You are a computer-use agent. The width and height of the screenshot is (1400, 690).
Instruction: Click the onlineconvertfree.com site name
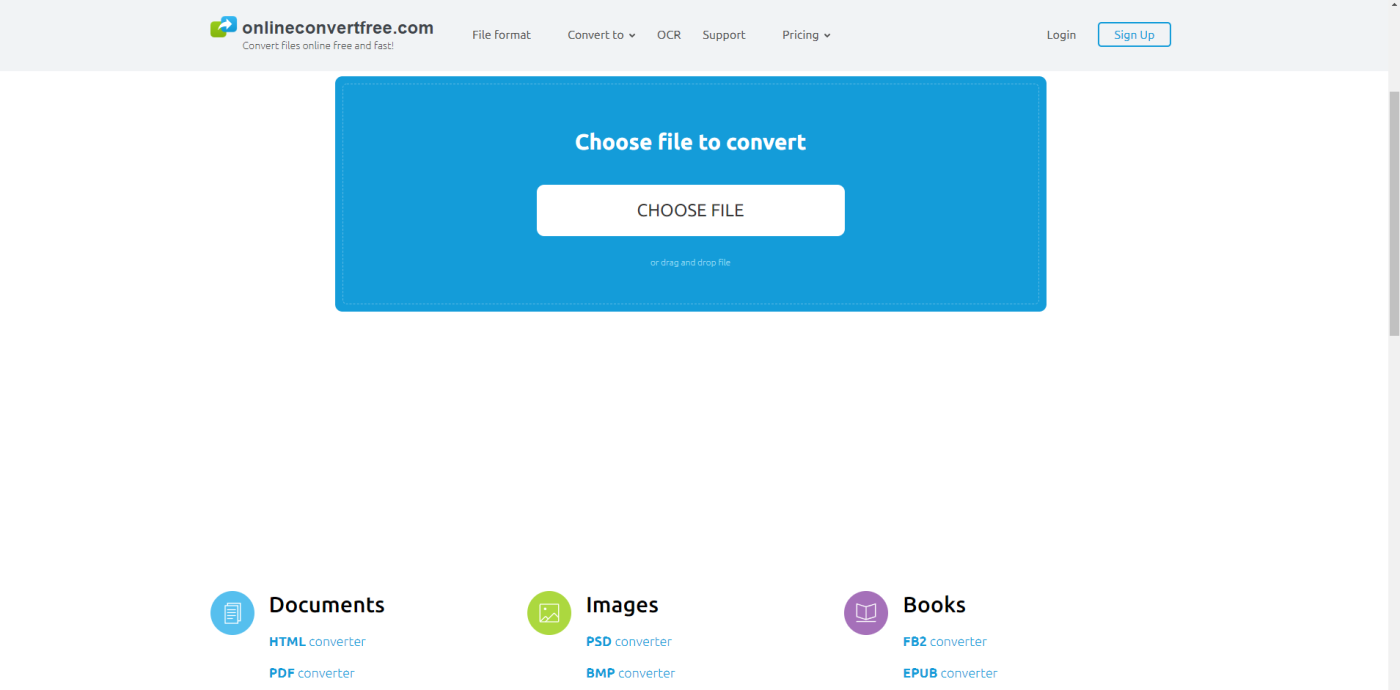[x=338, y=28]
